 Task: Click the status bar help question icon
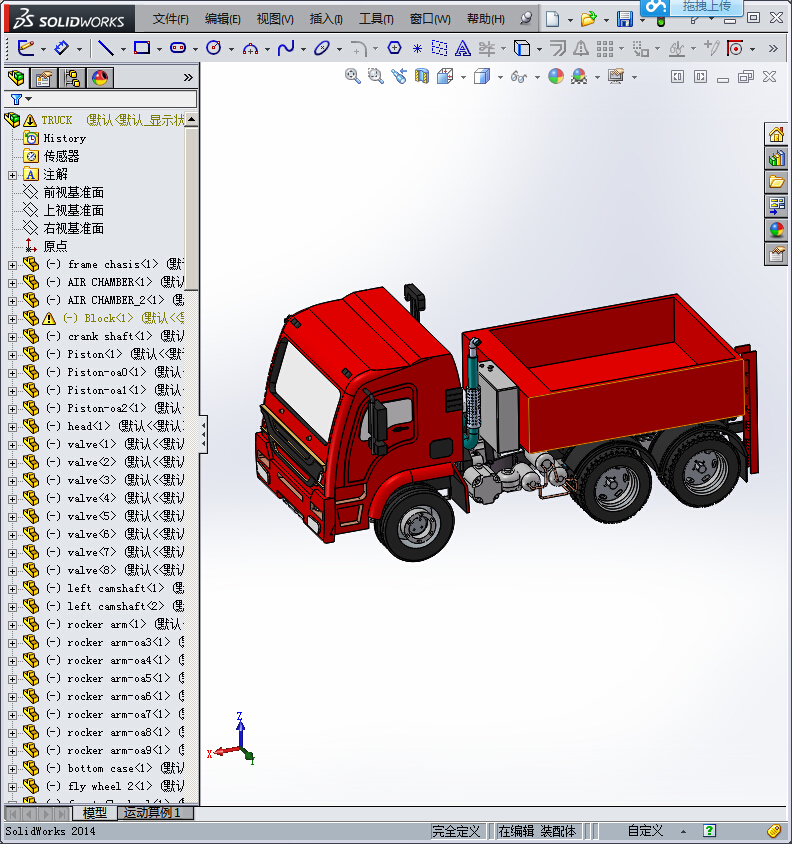tap(710, 831)
